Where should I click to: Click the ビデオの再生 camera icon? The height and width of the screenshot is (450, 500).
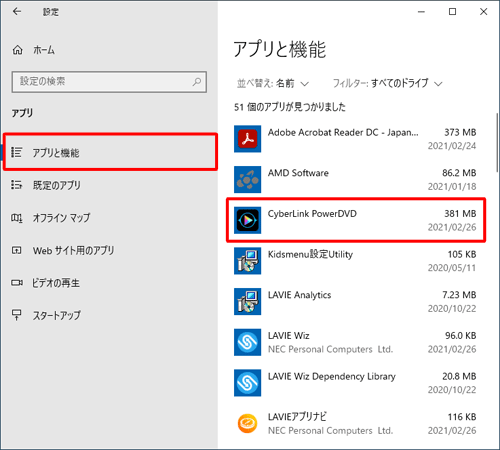pos(17,283)
